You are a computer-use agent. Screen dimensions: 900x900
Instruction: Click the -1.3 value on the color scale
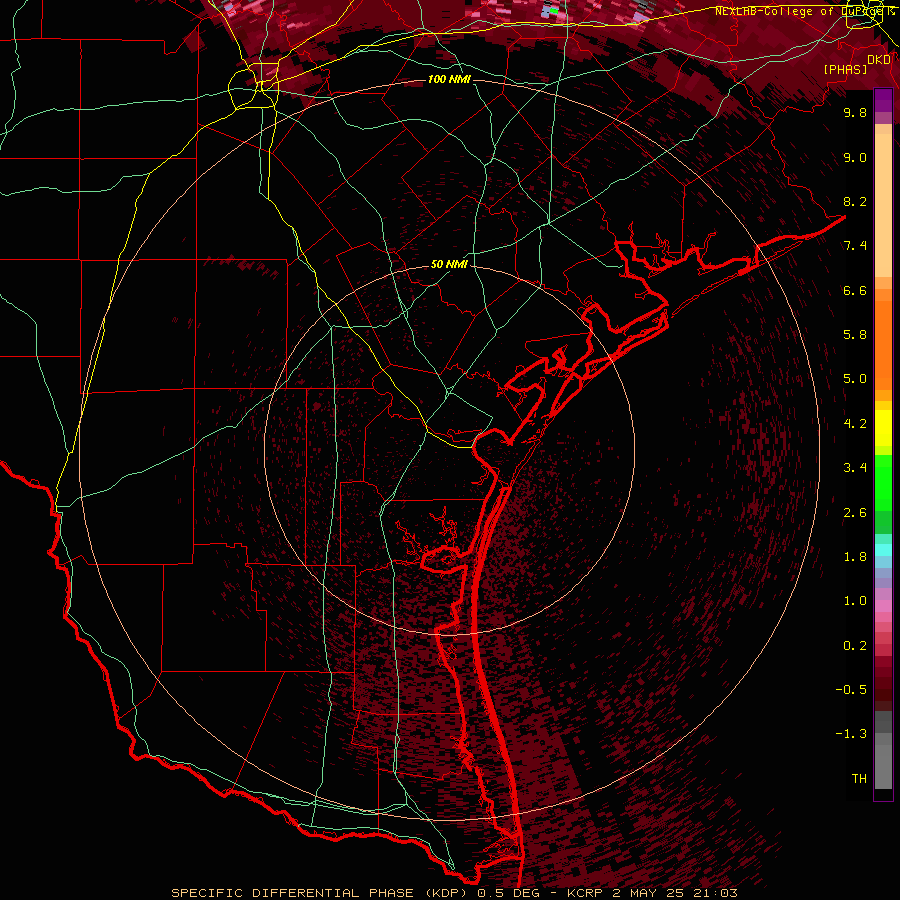[851, 734]
